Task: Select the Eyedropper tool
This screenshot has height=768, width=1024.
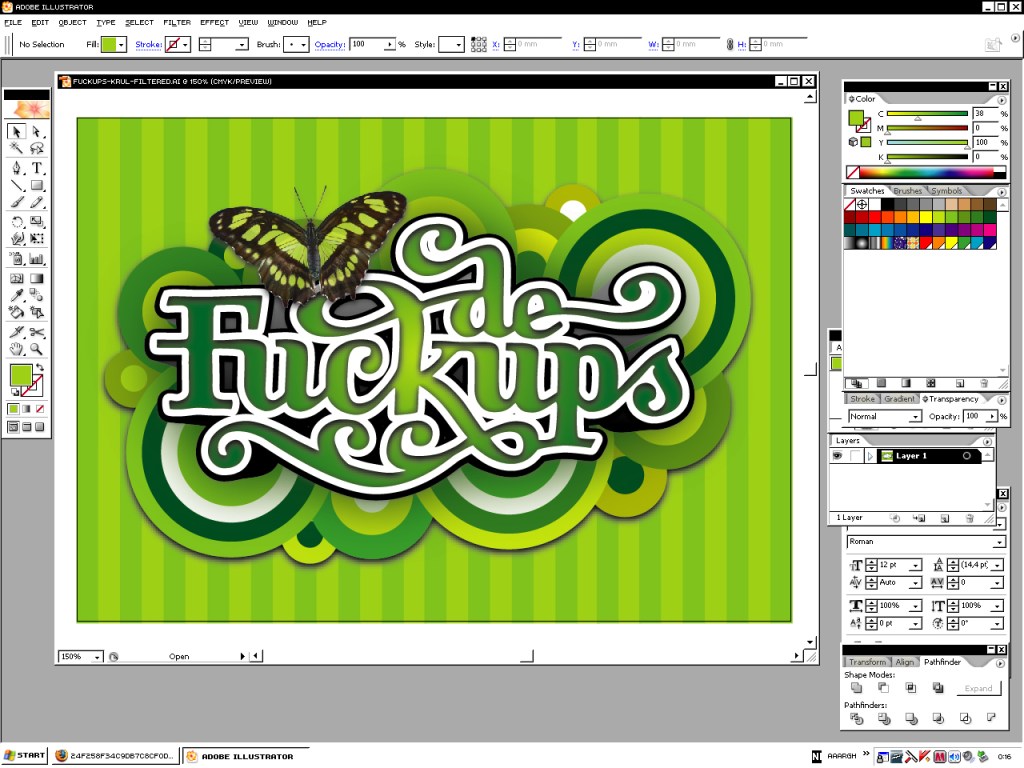Action: [17, 296]
